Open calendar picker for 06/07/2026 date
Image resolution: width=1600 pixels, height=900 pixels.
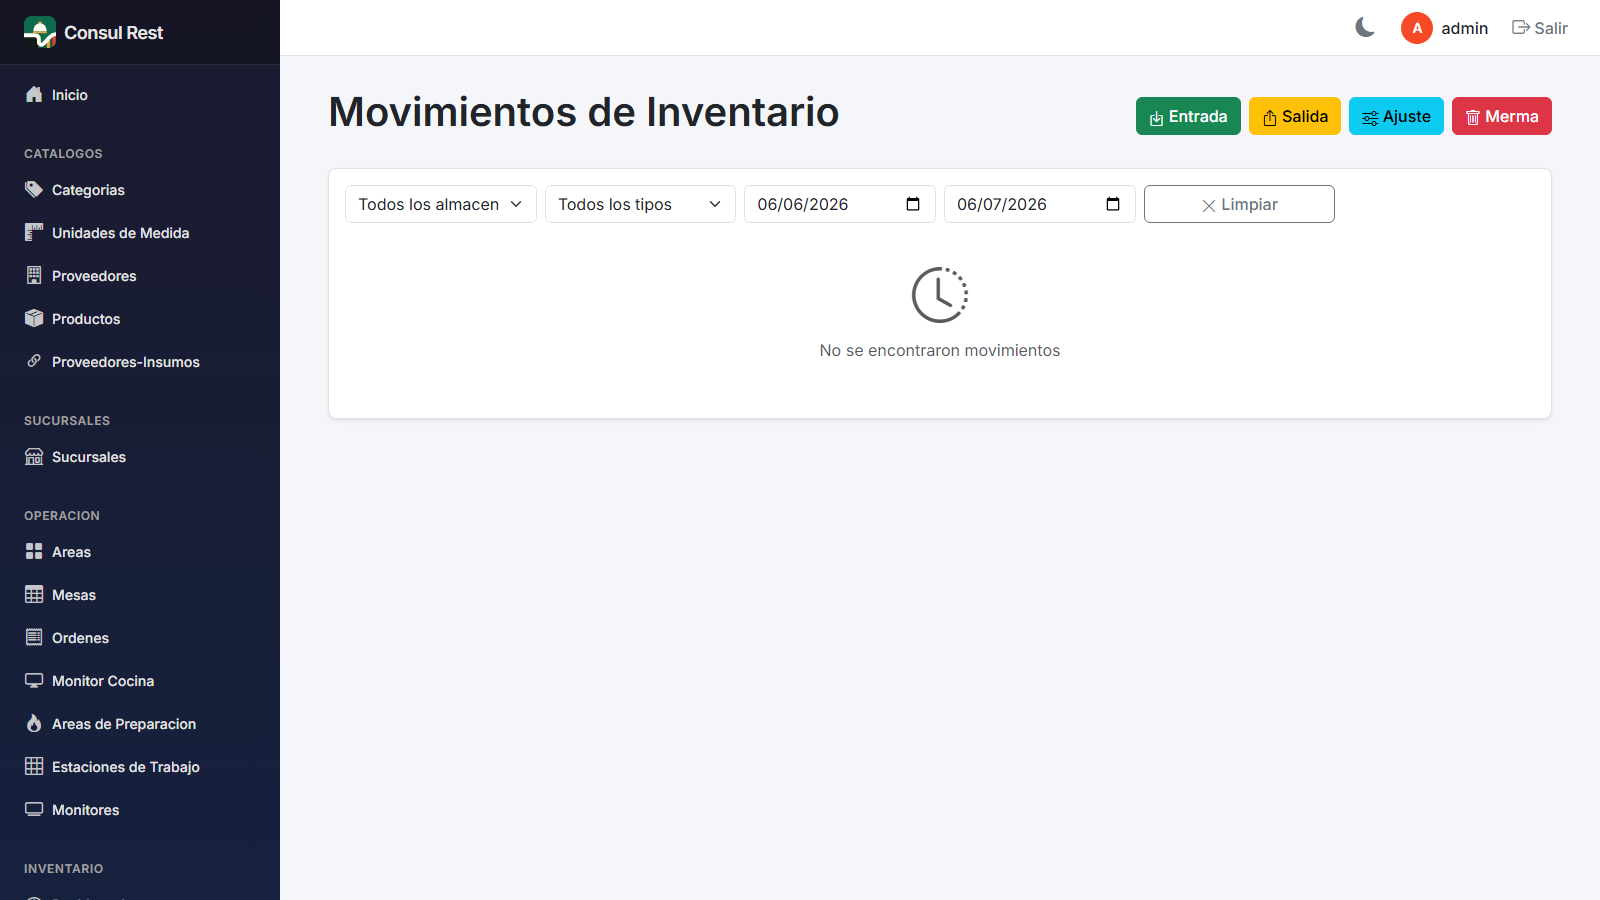click(x=1113, y=204)
